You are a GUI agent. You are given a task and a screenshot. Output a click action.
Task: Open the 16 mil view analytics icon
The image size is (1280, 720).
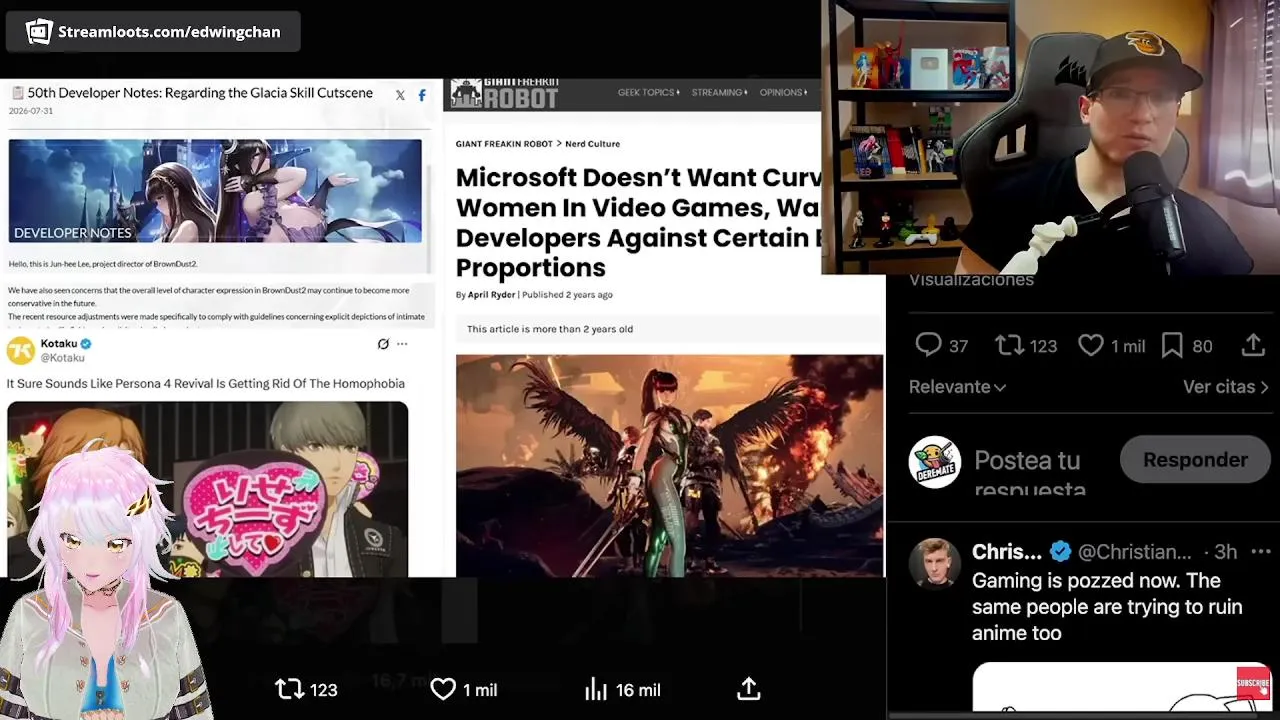coord(596,689)
